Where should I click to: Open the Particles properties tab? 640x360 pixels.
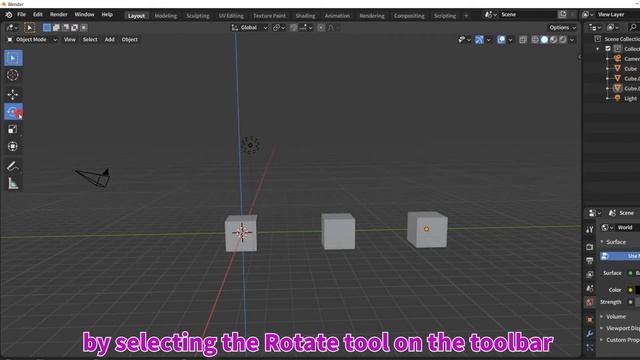589,347
